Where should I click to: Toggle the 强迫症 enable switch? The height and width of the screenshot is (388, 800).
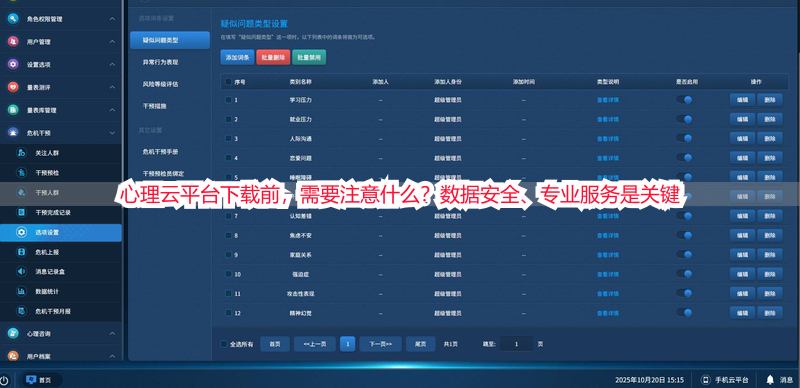684,274
